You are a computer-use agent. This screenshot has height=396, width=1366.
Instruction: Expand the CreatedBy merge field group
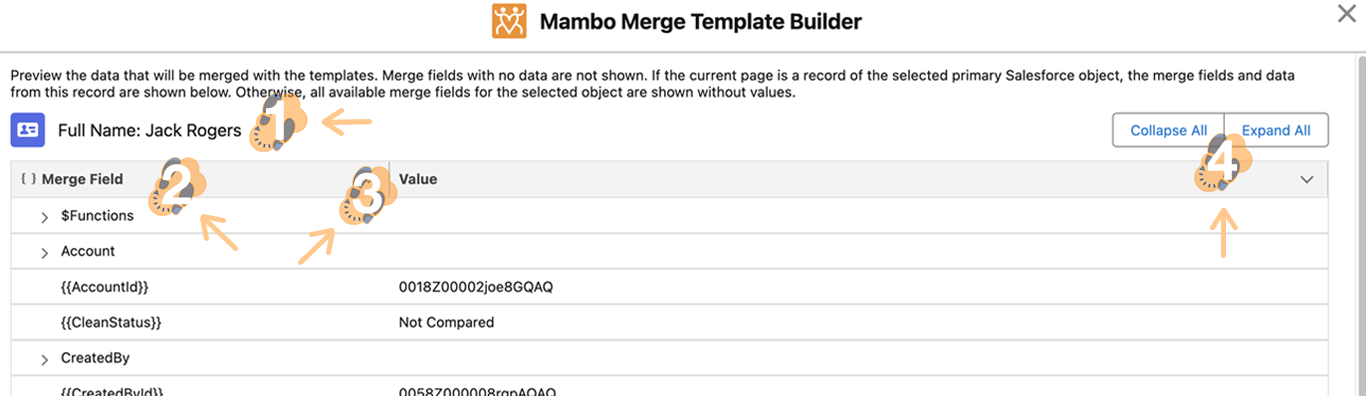[x=45, y=358]
